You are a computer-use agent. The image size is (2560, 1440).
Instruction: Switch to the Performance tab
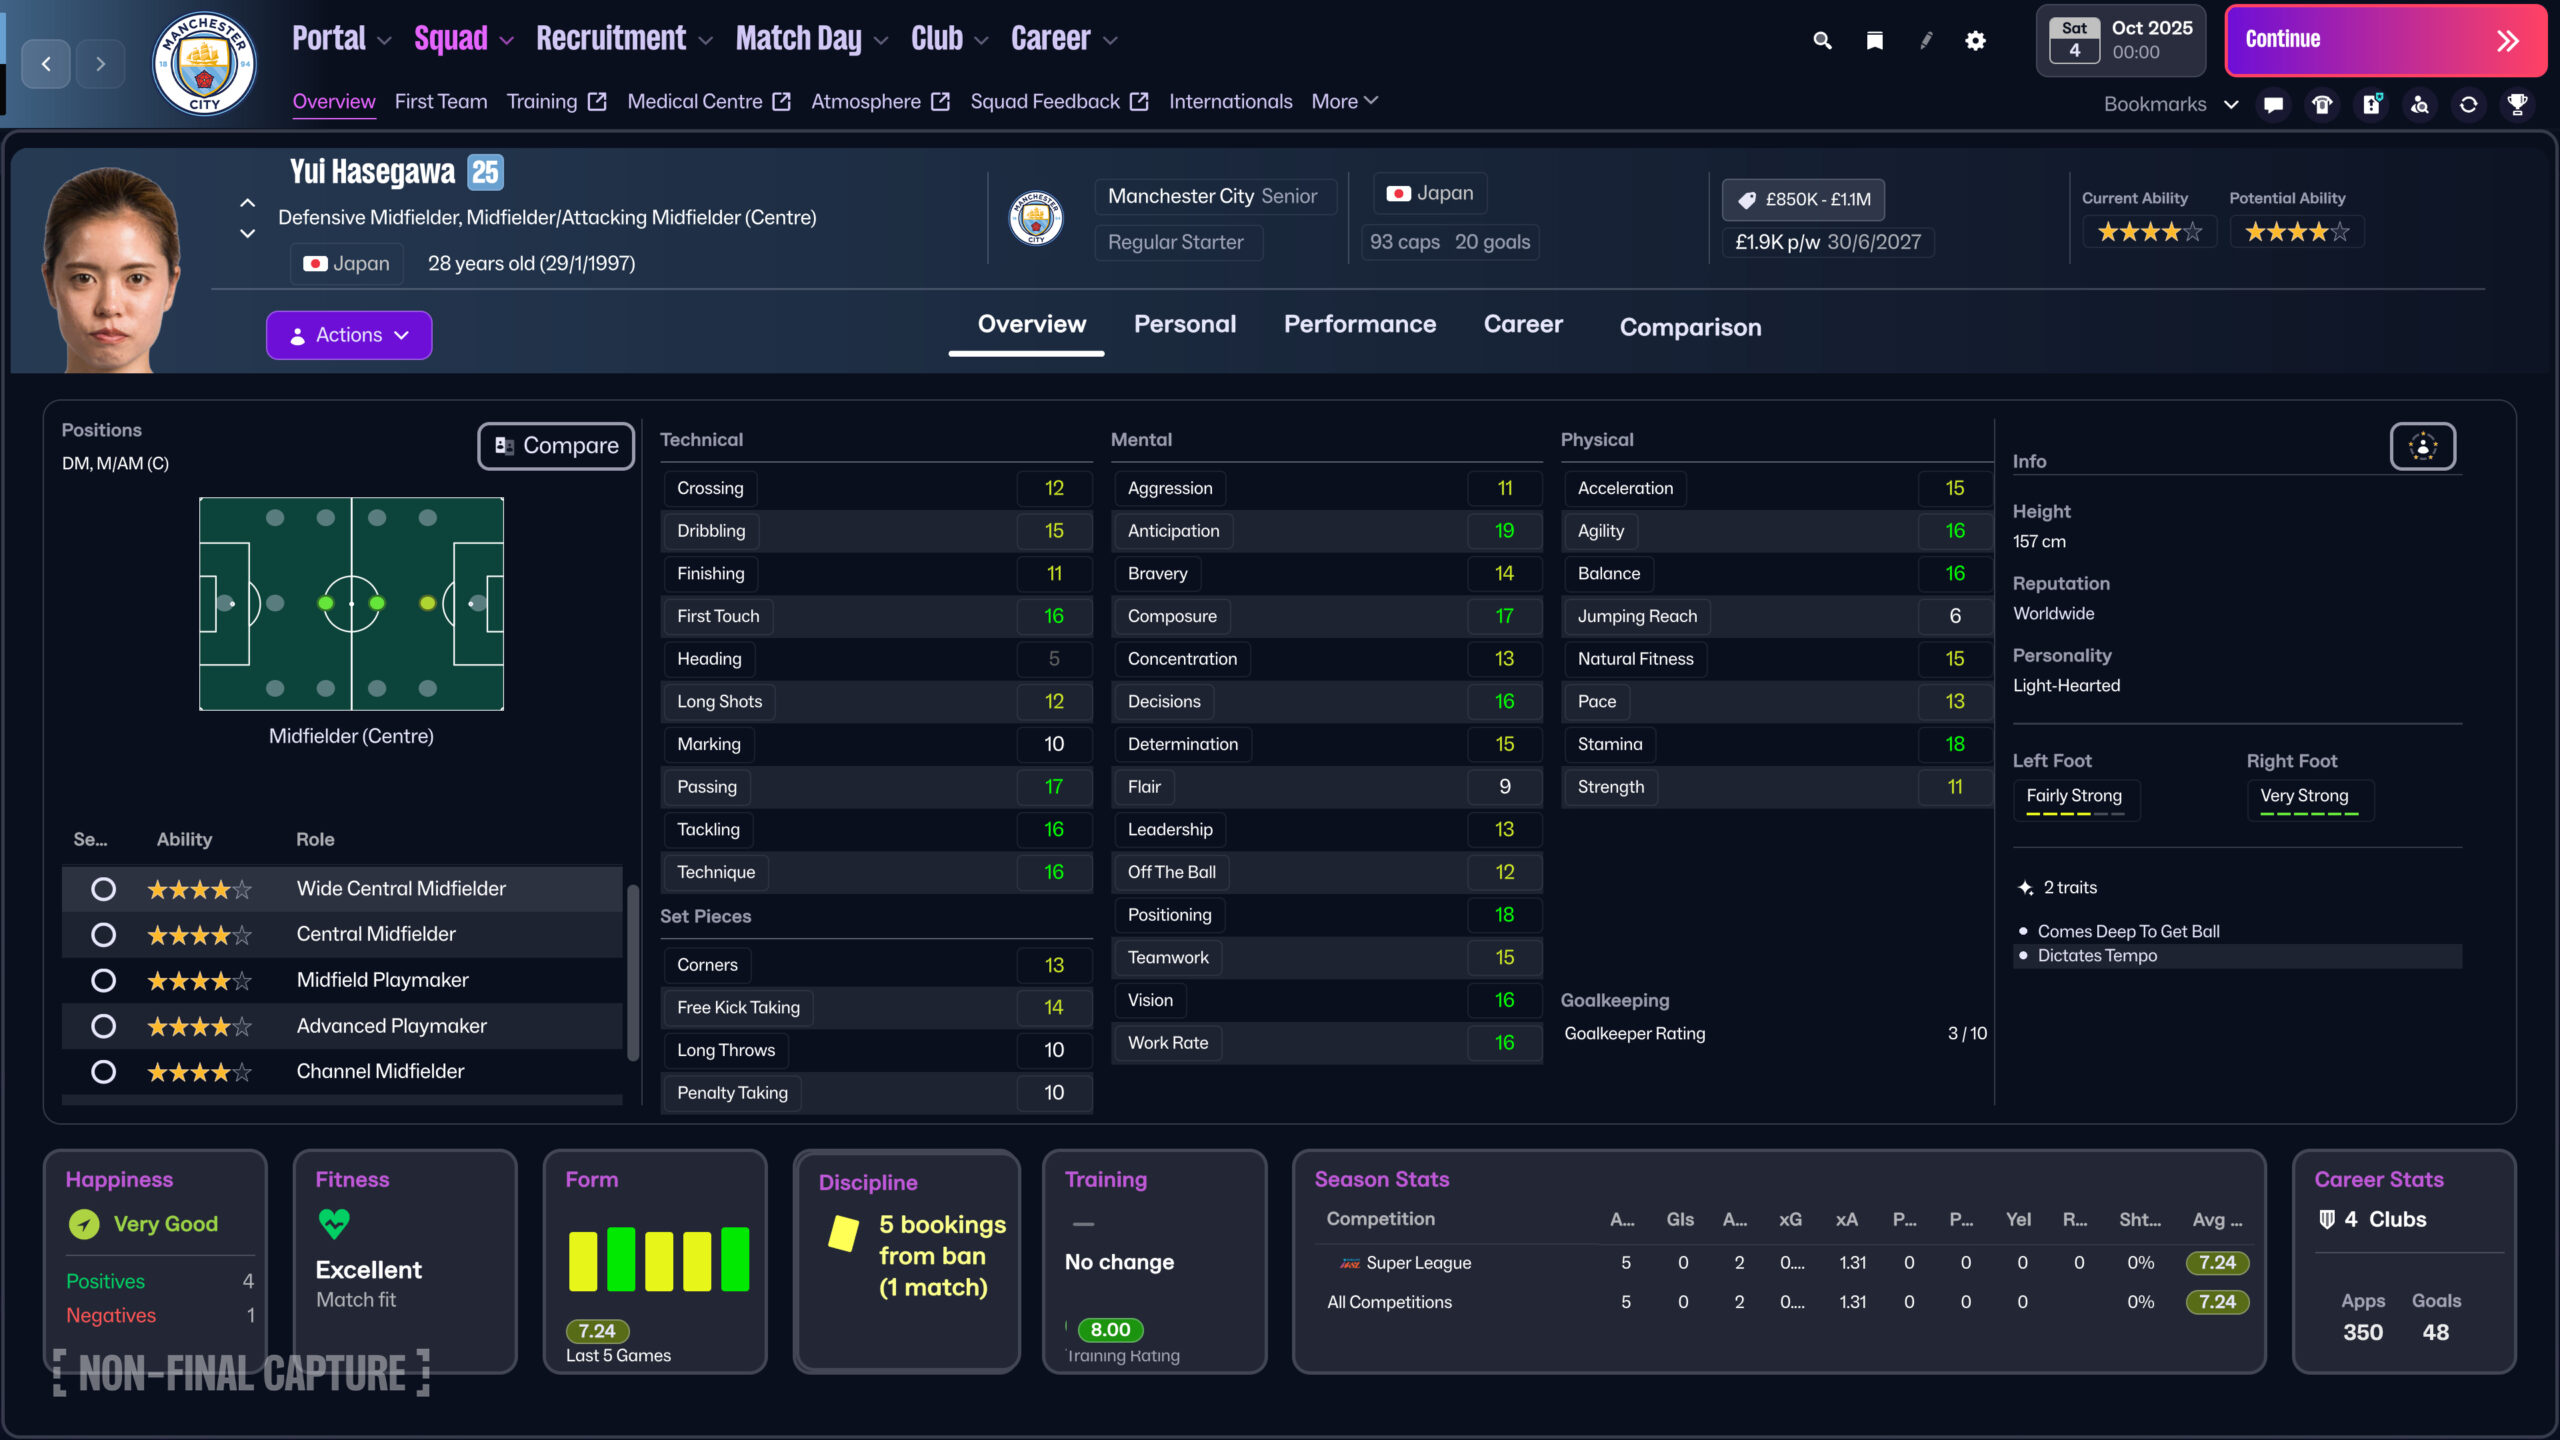point(1360,324)
